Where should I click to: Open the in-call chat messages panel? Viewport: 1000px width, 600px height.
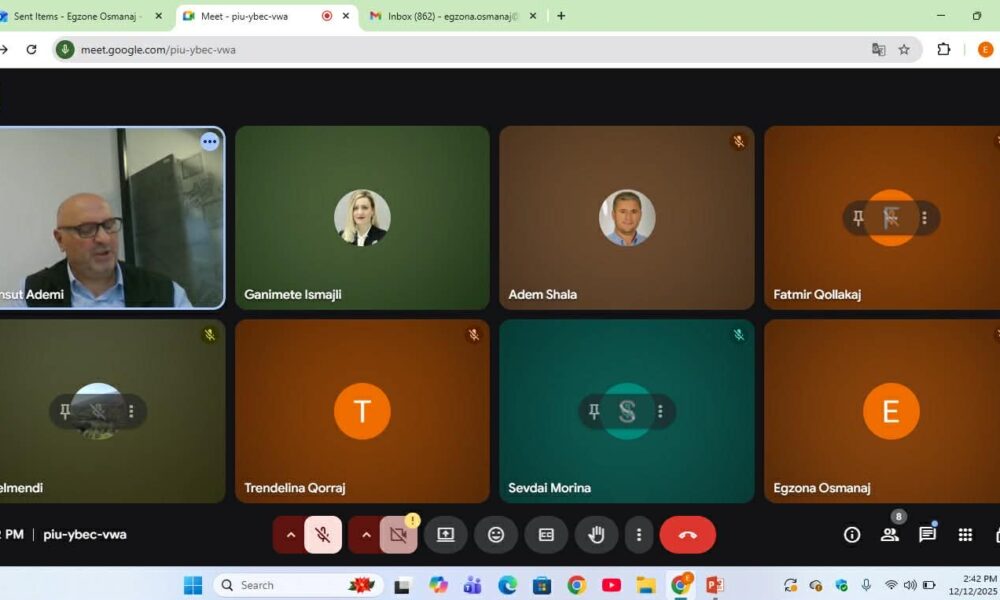pyautogui.click(x=927, y=535)
